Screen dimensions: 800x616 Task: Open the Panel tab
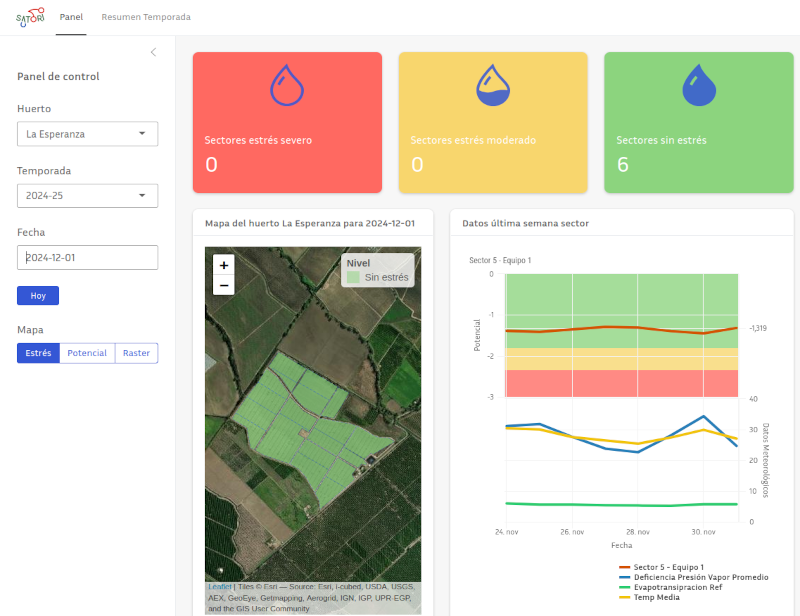point(71,17)
